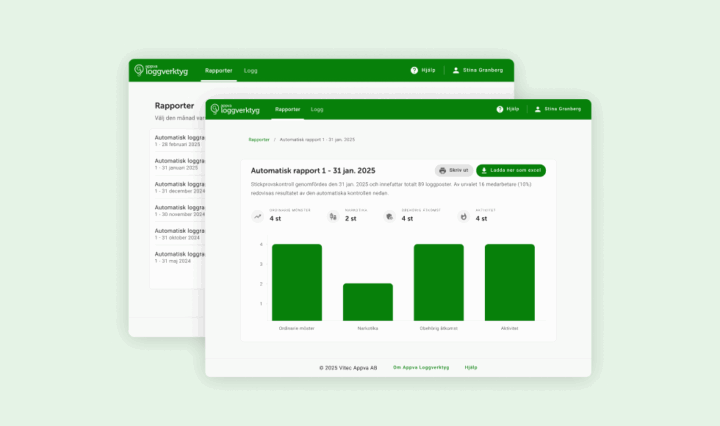720x426 pixels.
Task: Click the Ordinarie mönster trend icon
Action: coord(257,216)
